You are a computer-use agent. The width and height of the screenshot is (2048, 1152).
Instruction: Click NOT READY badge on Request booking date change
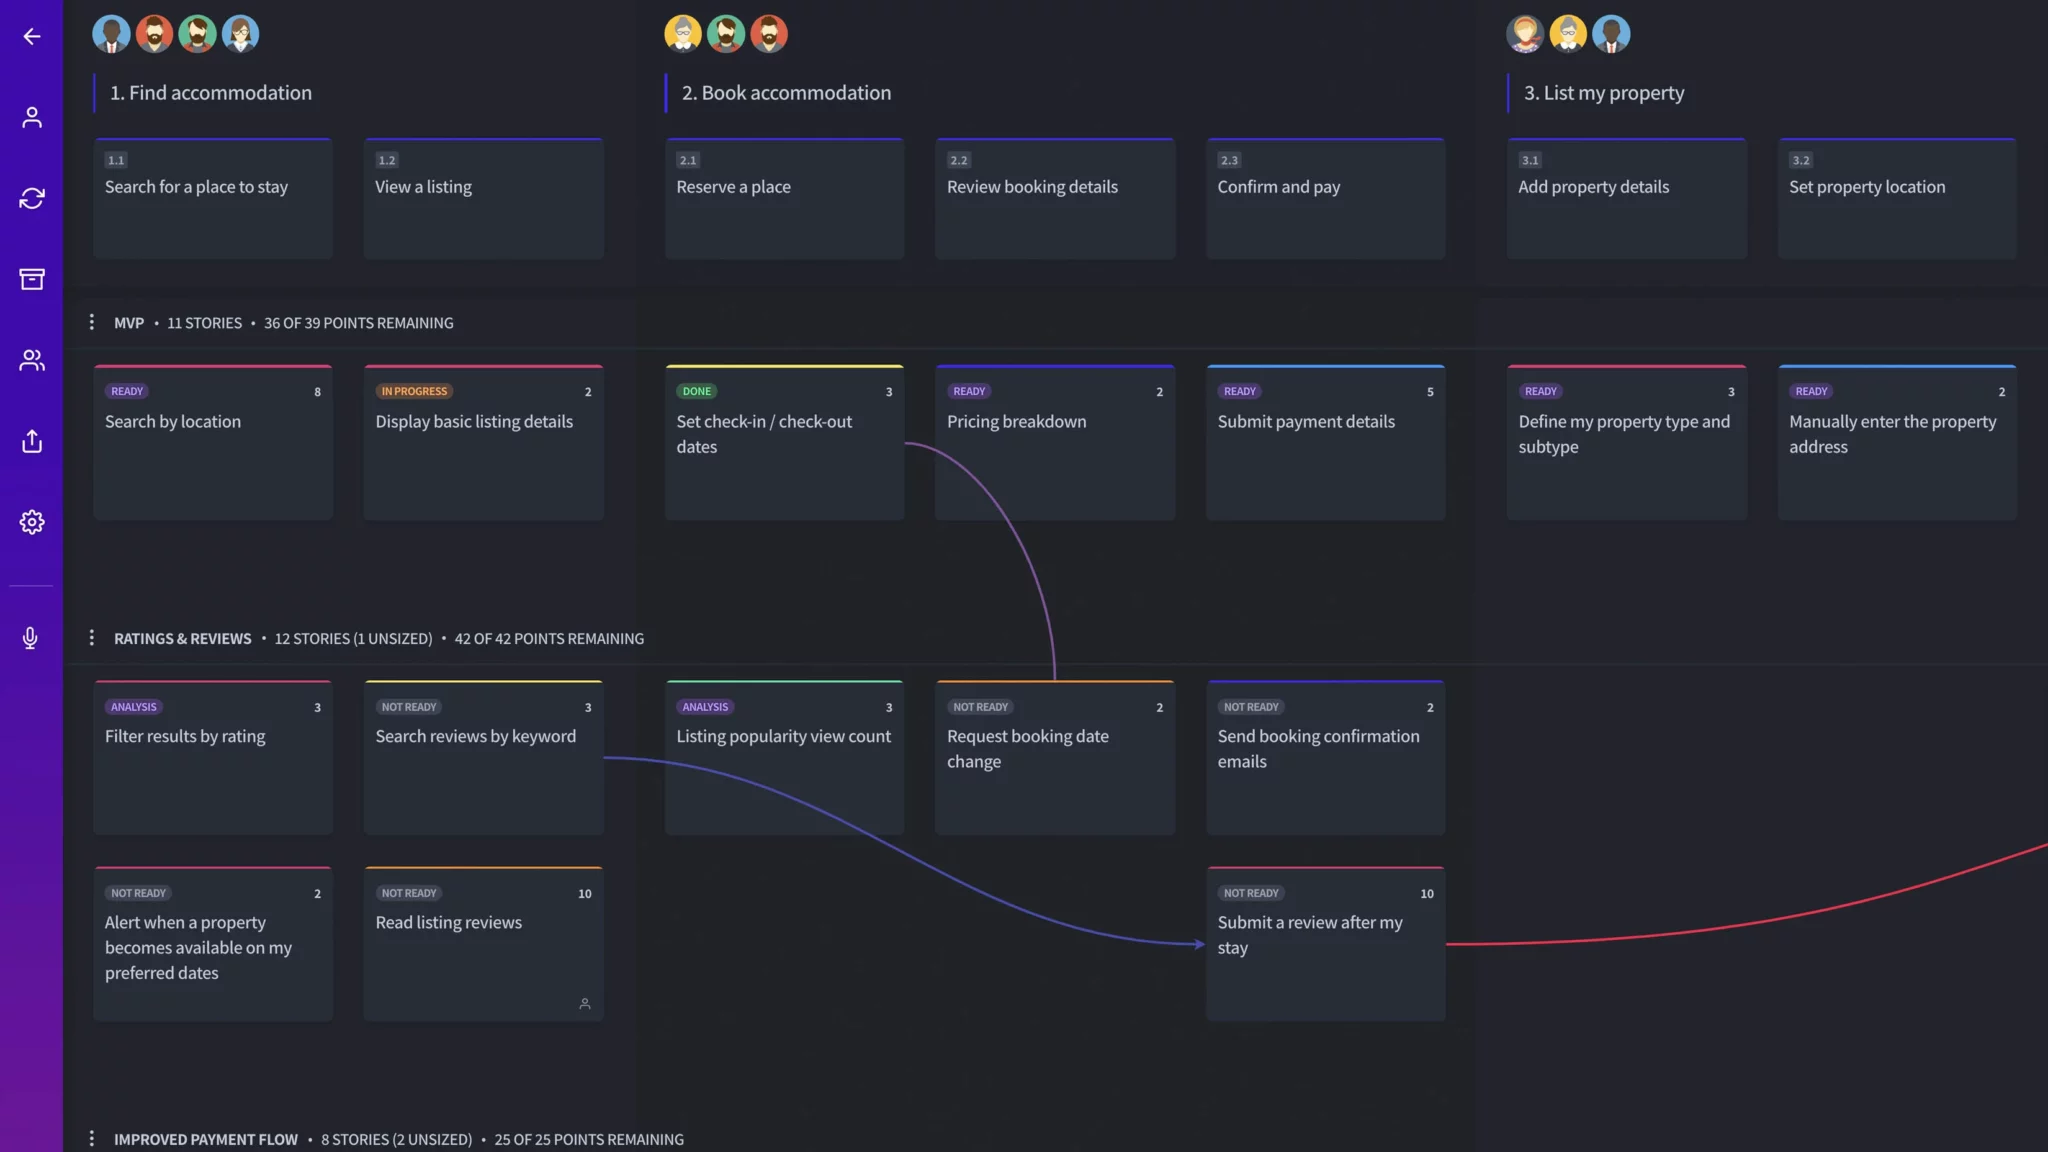(980, 707)
